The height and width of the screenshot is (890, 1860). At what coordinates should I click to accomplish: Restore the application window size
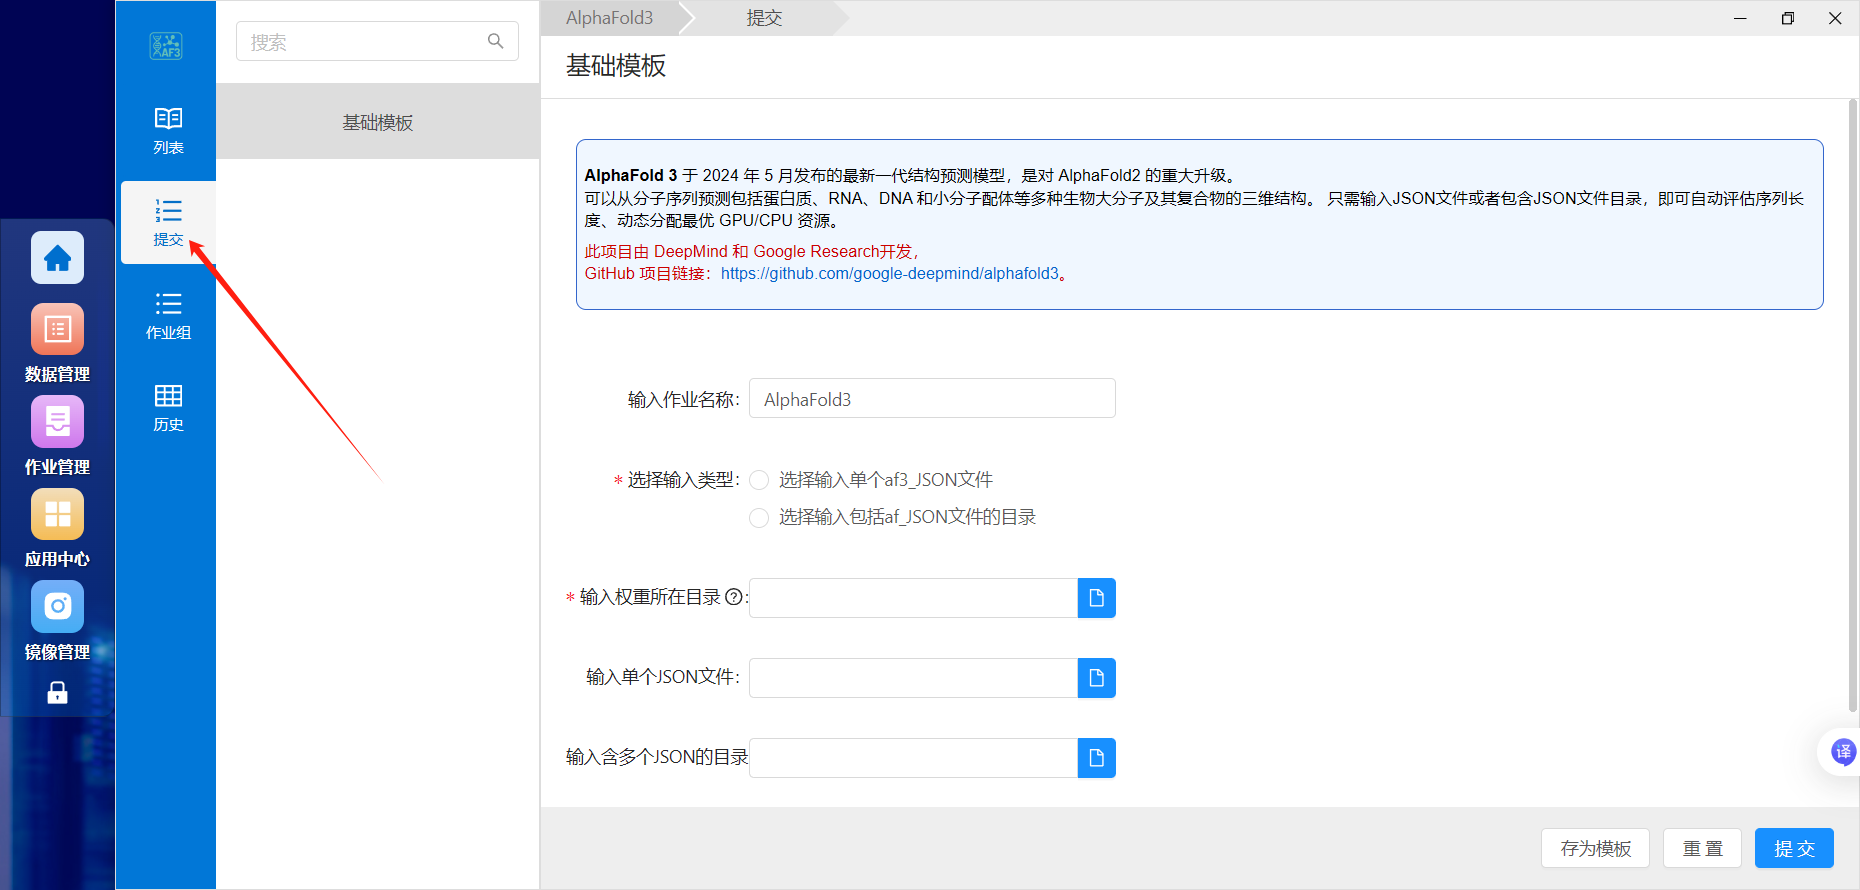pyautogui.click(x=1788, y=18)
